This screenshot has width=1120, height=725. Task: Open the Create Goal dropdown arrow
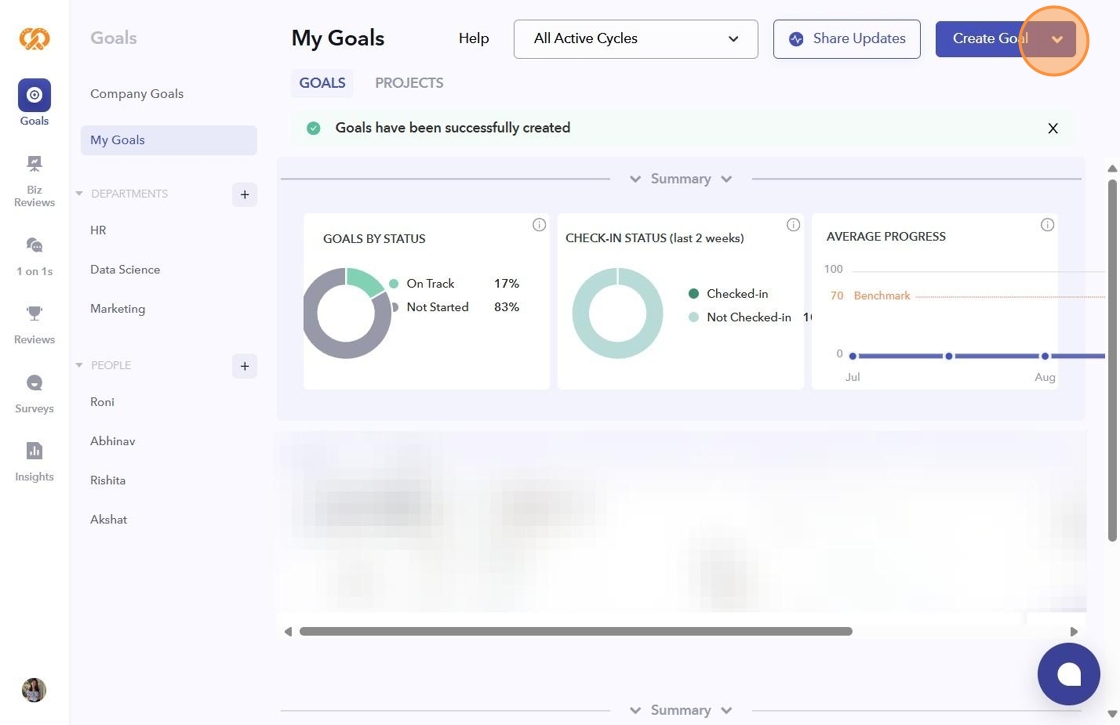click(x=1057, y=39)
